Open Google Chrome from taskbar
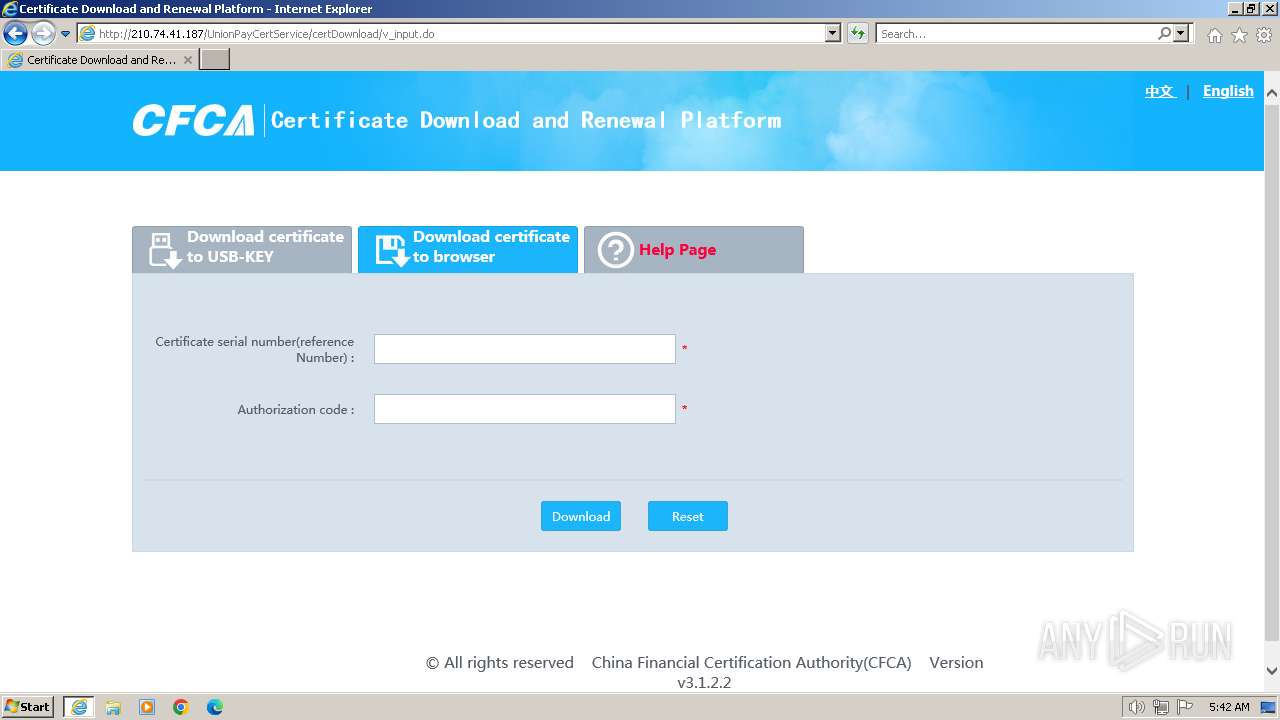Image resolution: width=1280 pixels, height=720 pixels. 181,707
